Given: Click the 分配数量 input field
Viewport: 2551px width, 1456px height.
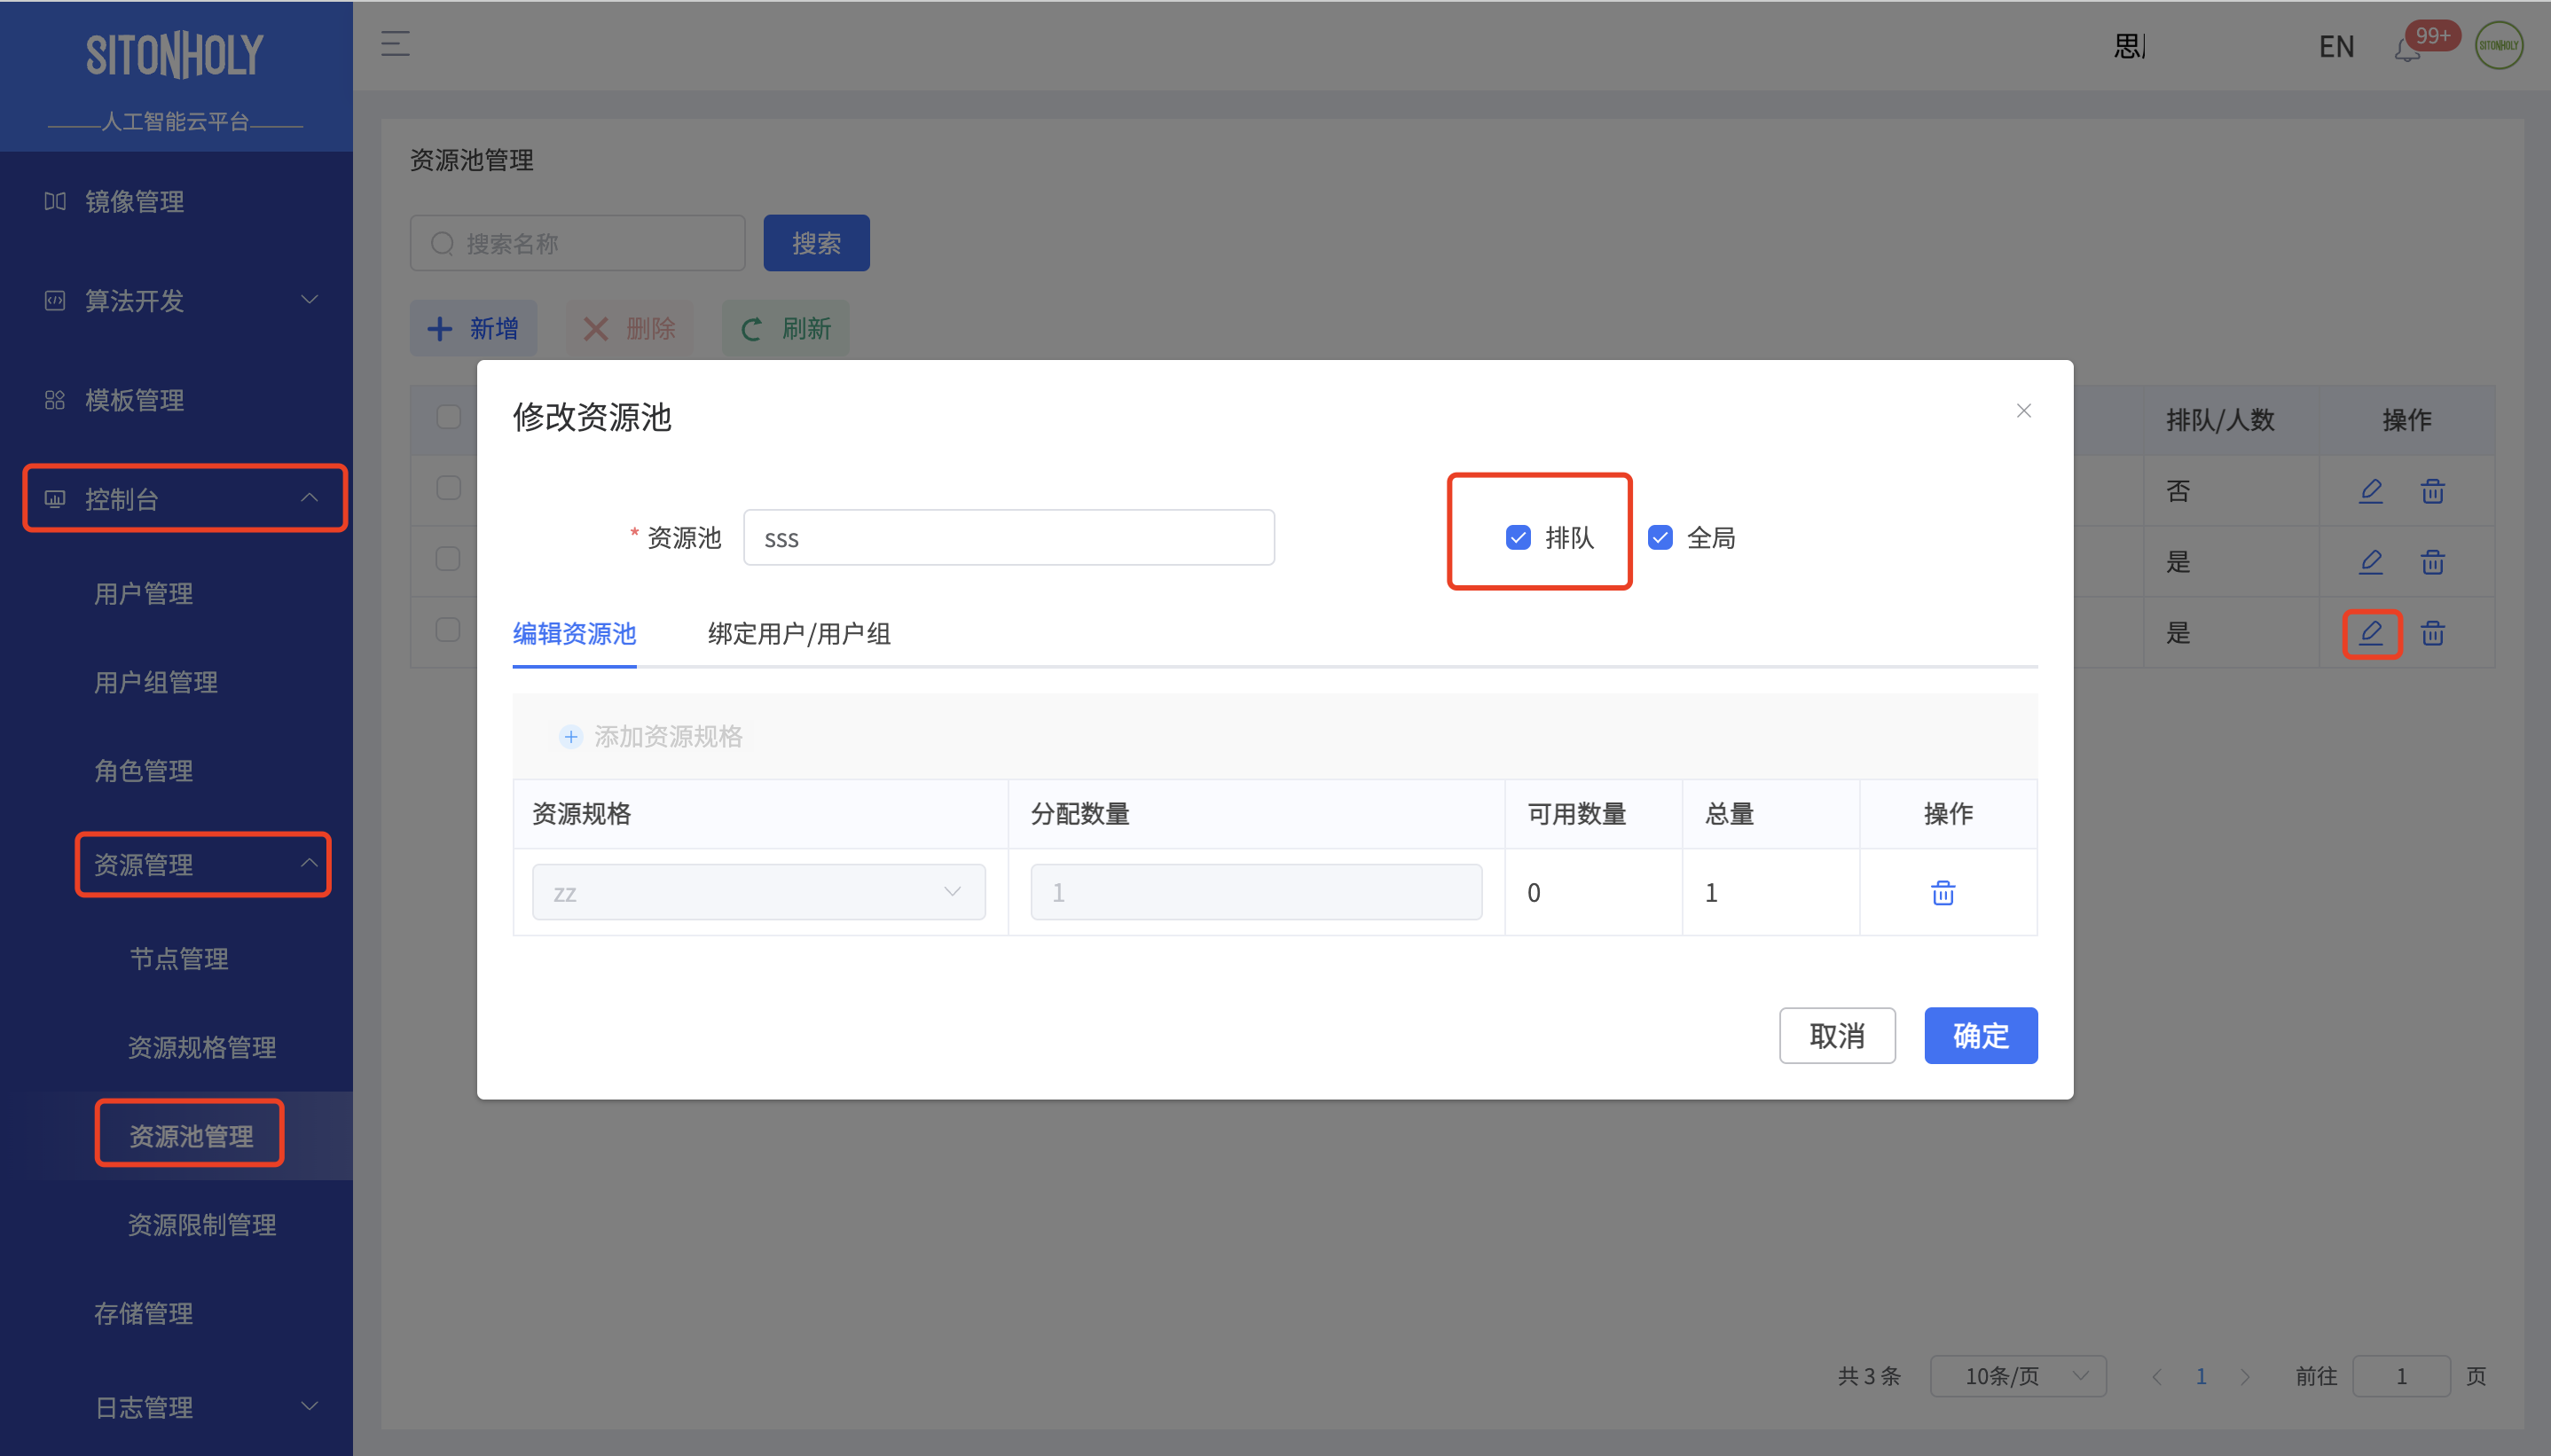Looking at the screenshot, I should [x=1256, y=892].
